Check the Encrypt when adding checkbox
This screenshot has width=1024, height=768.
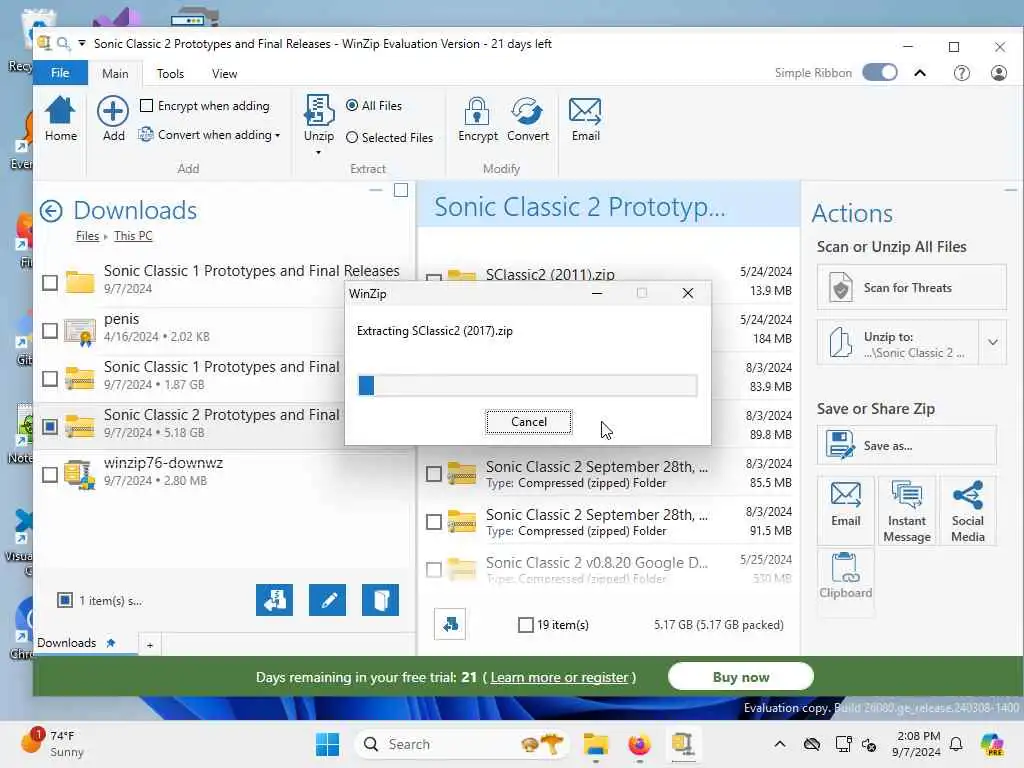point(146,105)
